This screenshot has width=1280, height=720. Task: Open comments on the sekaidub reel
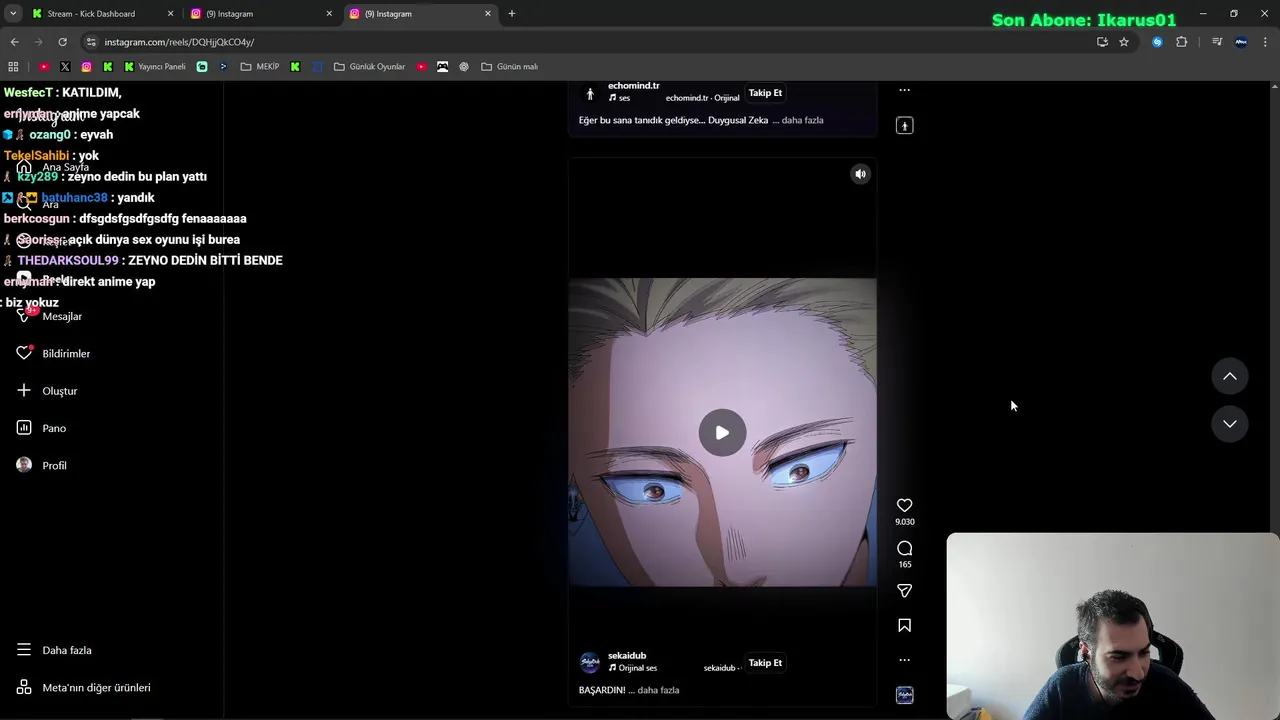coord(904,548)
